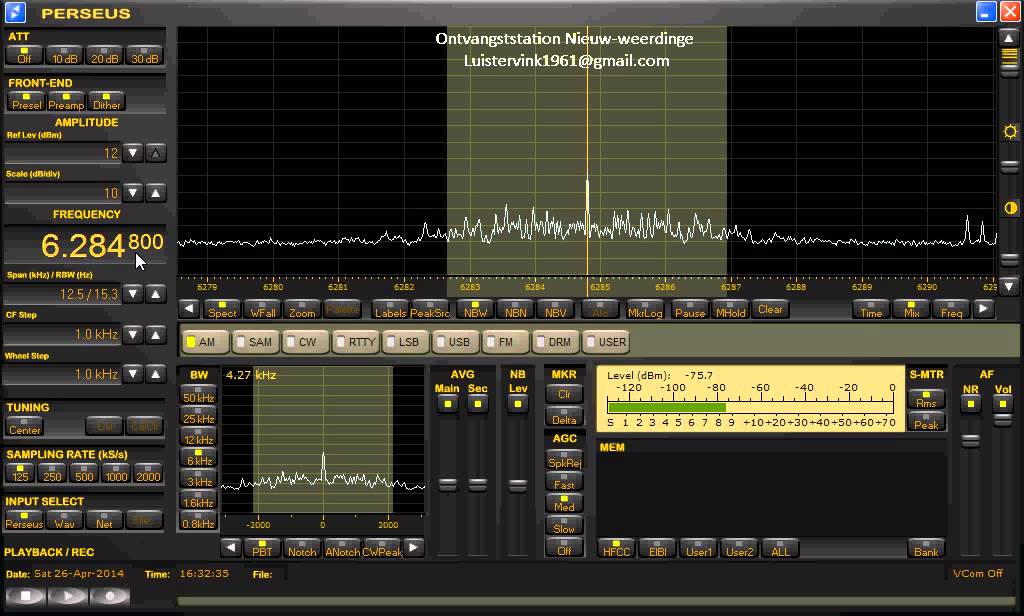Screen dimensions: 1024x616
Task: Adjust the AVG Main slider
Action: [447, 484]
